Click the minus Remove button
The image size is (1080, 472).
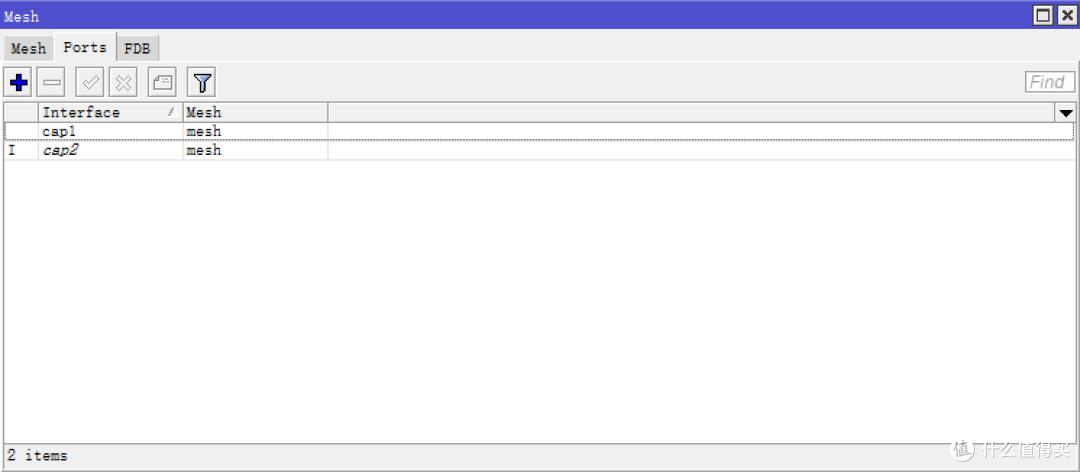51,83
